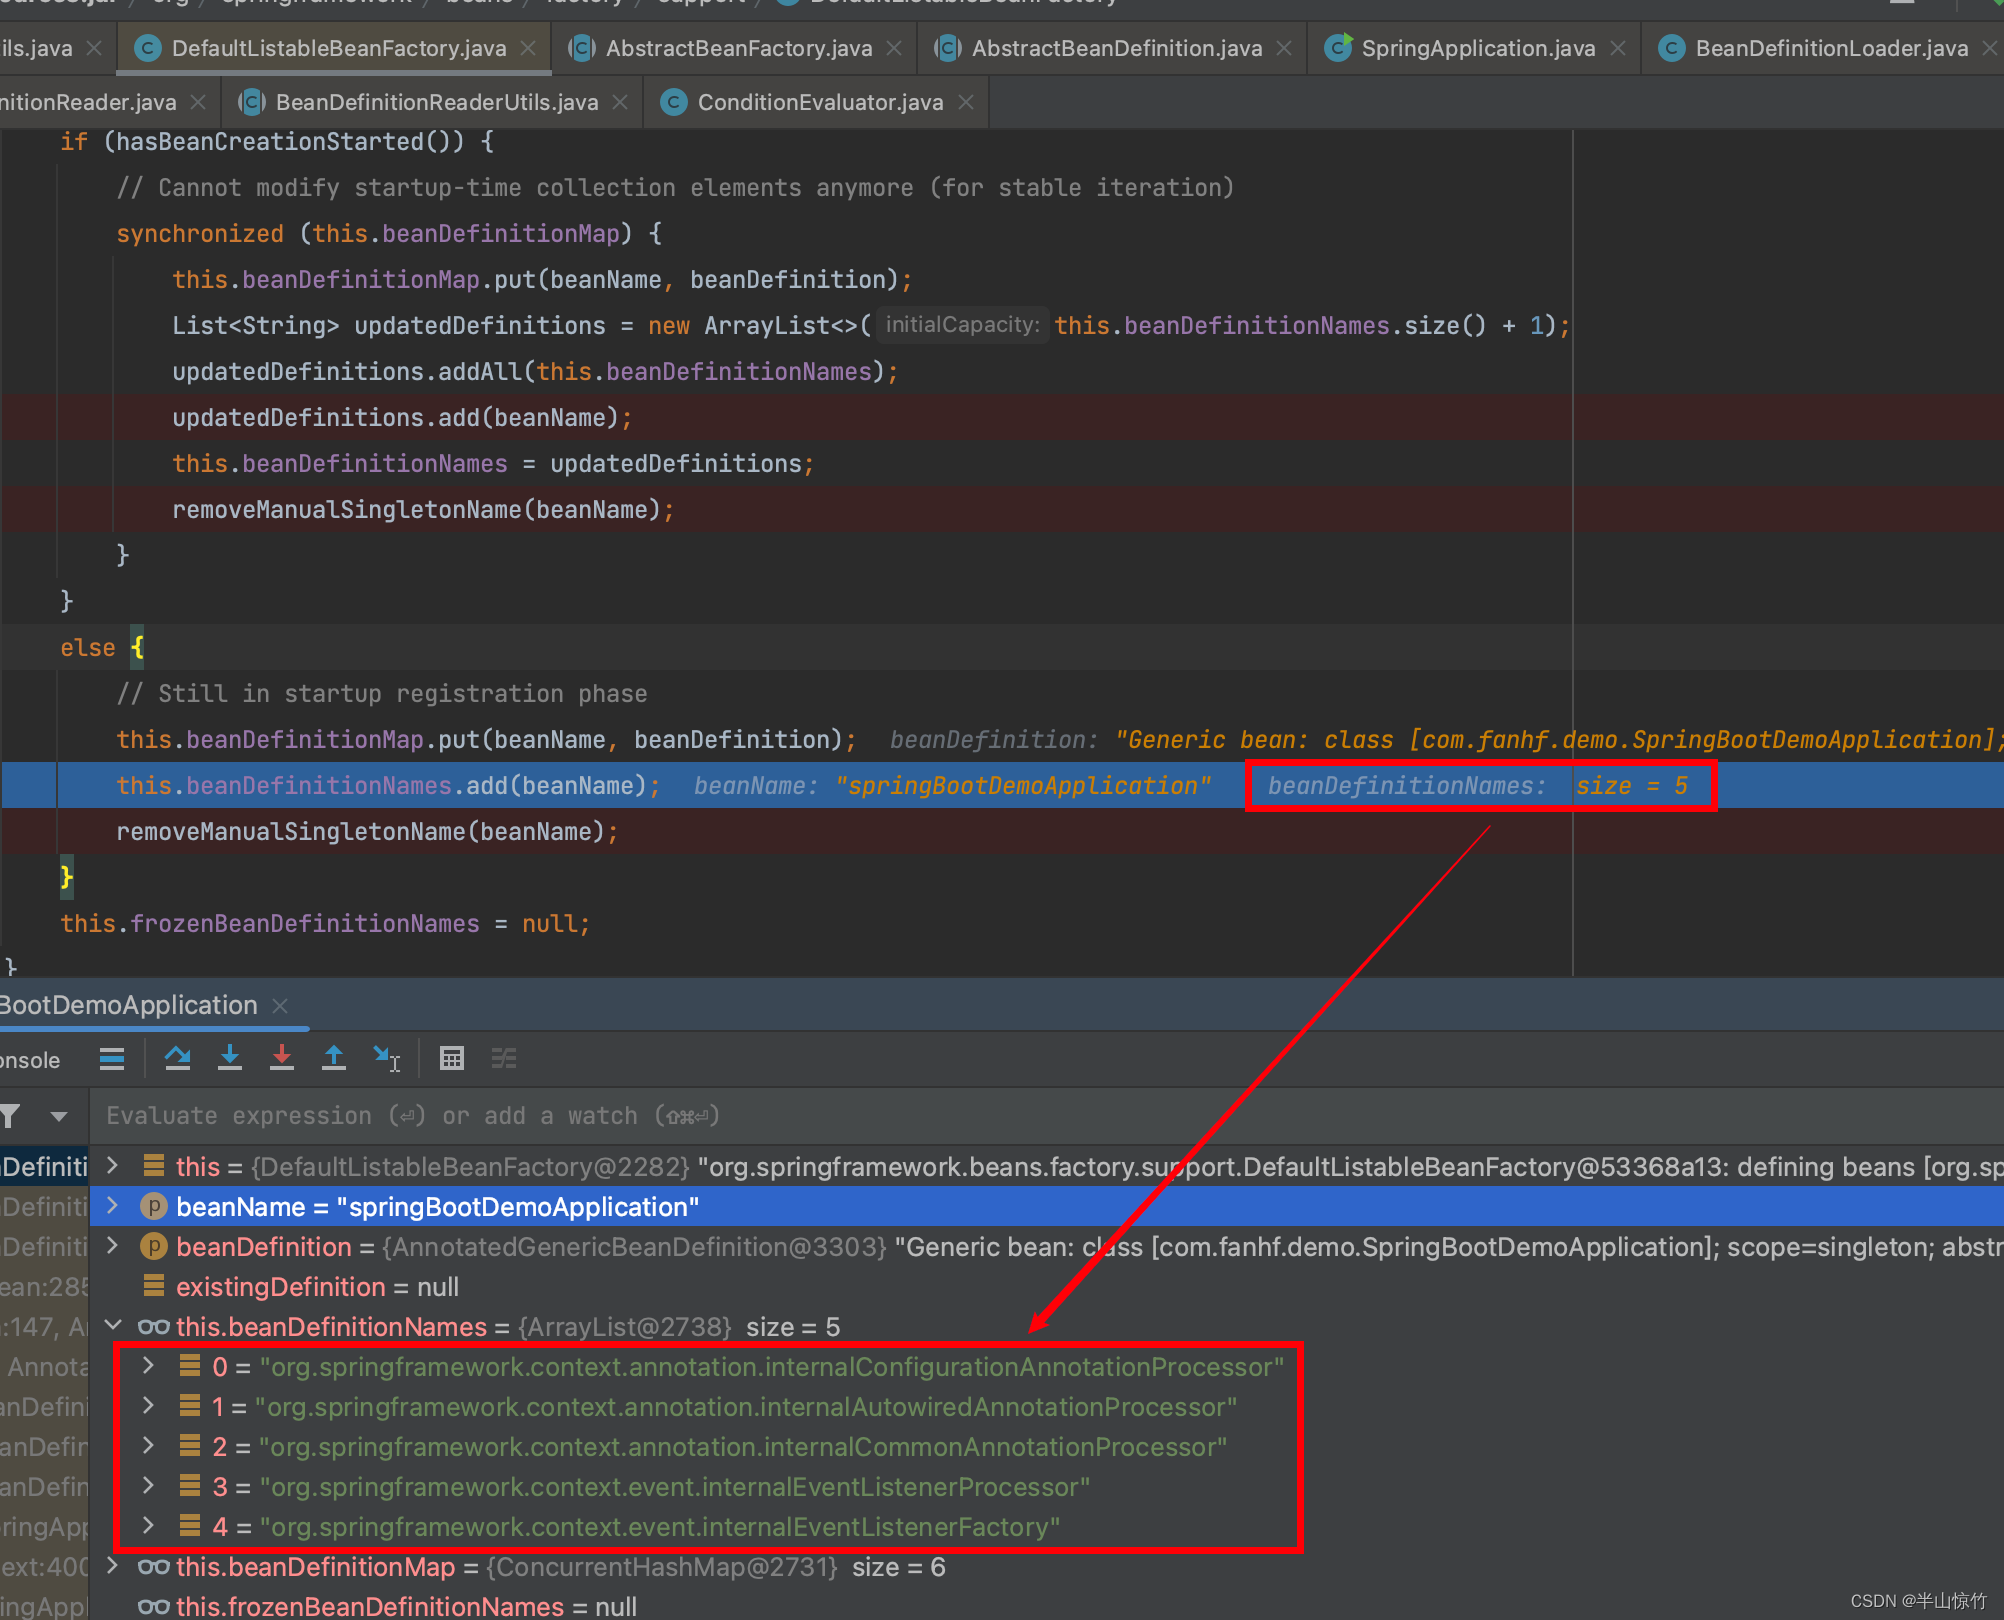
Task: Expand list element 1 internalAutowiredAnnotationProcessor
Action: (x=148, y=1406)
